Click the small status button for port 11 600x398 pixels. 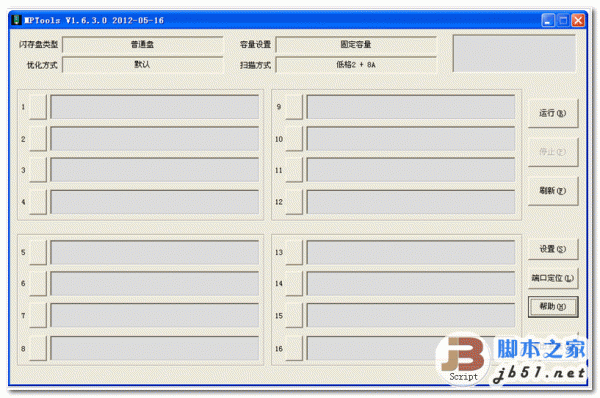coord(294,170)
